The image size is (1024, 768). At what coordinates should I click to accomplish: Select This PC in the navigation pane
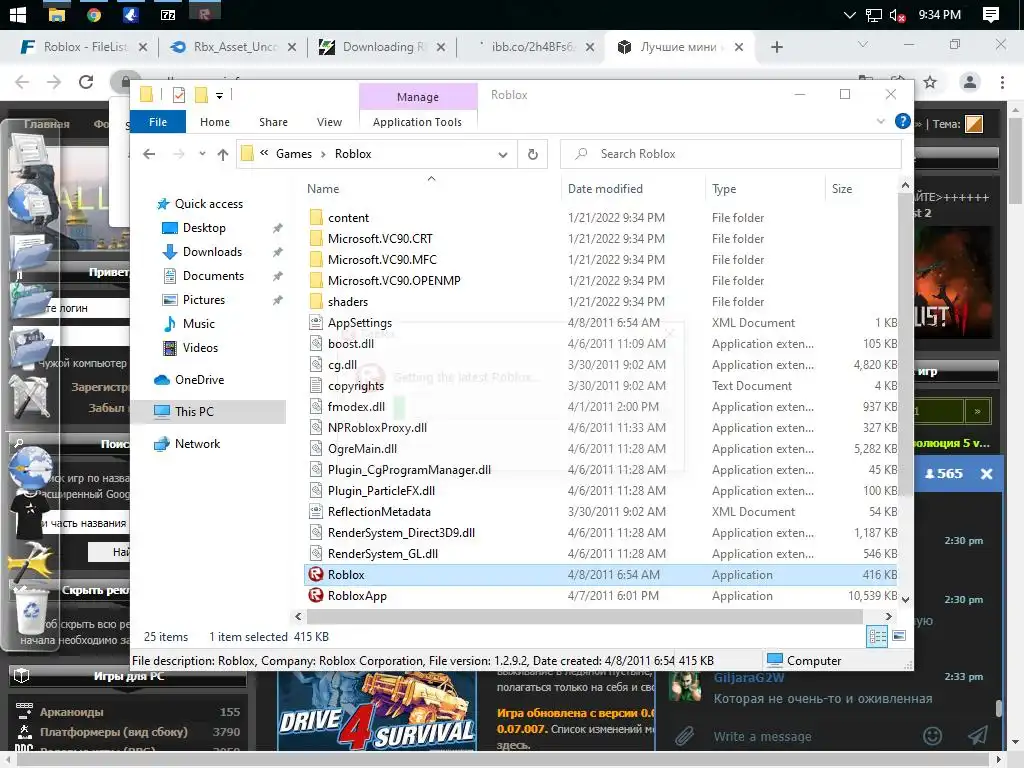click(194, 412)
